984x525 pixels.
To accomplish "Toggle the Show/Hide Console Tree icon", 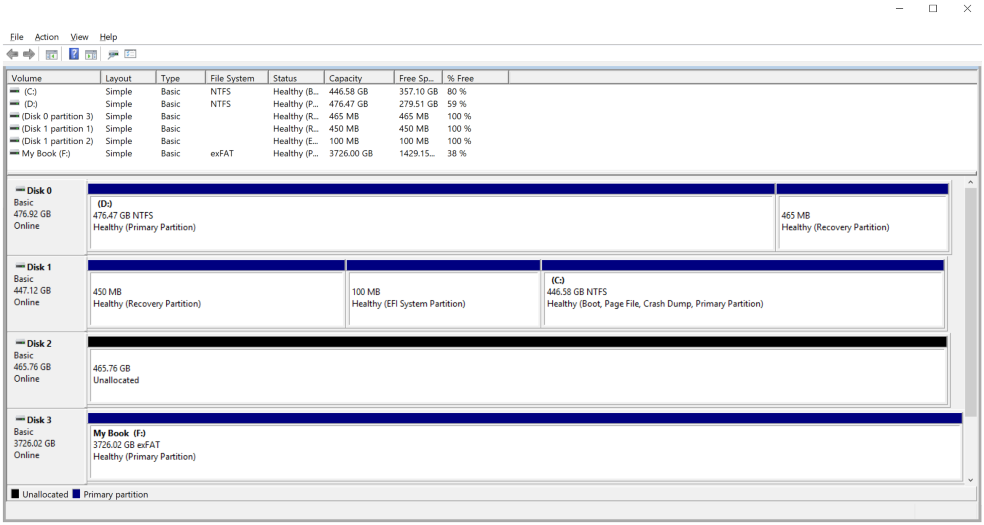I will pyautogui.click(x=52, y=53).
